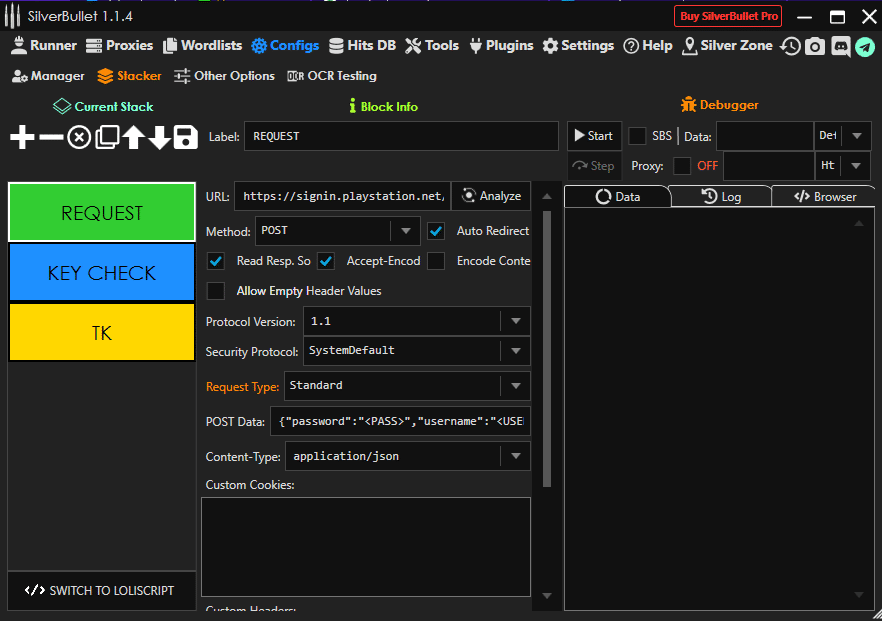The height and width of the screenshot is (621, 882).
Task: Click the camera icon in the top bar
Action: (x=815, y=46)
